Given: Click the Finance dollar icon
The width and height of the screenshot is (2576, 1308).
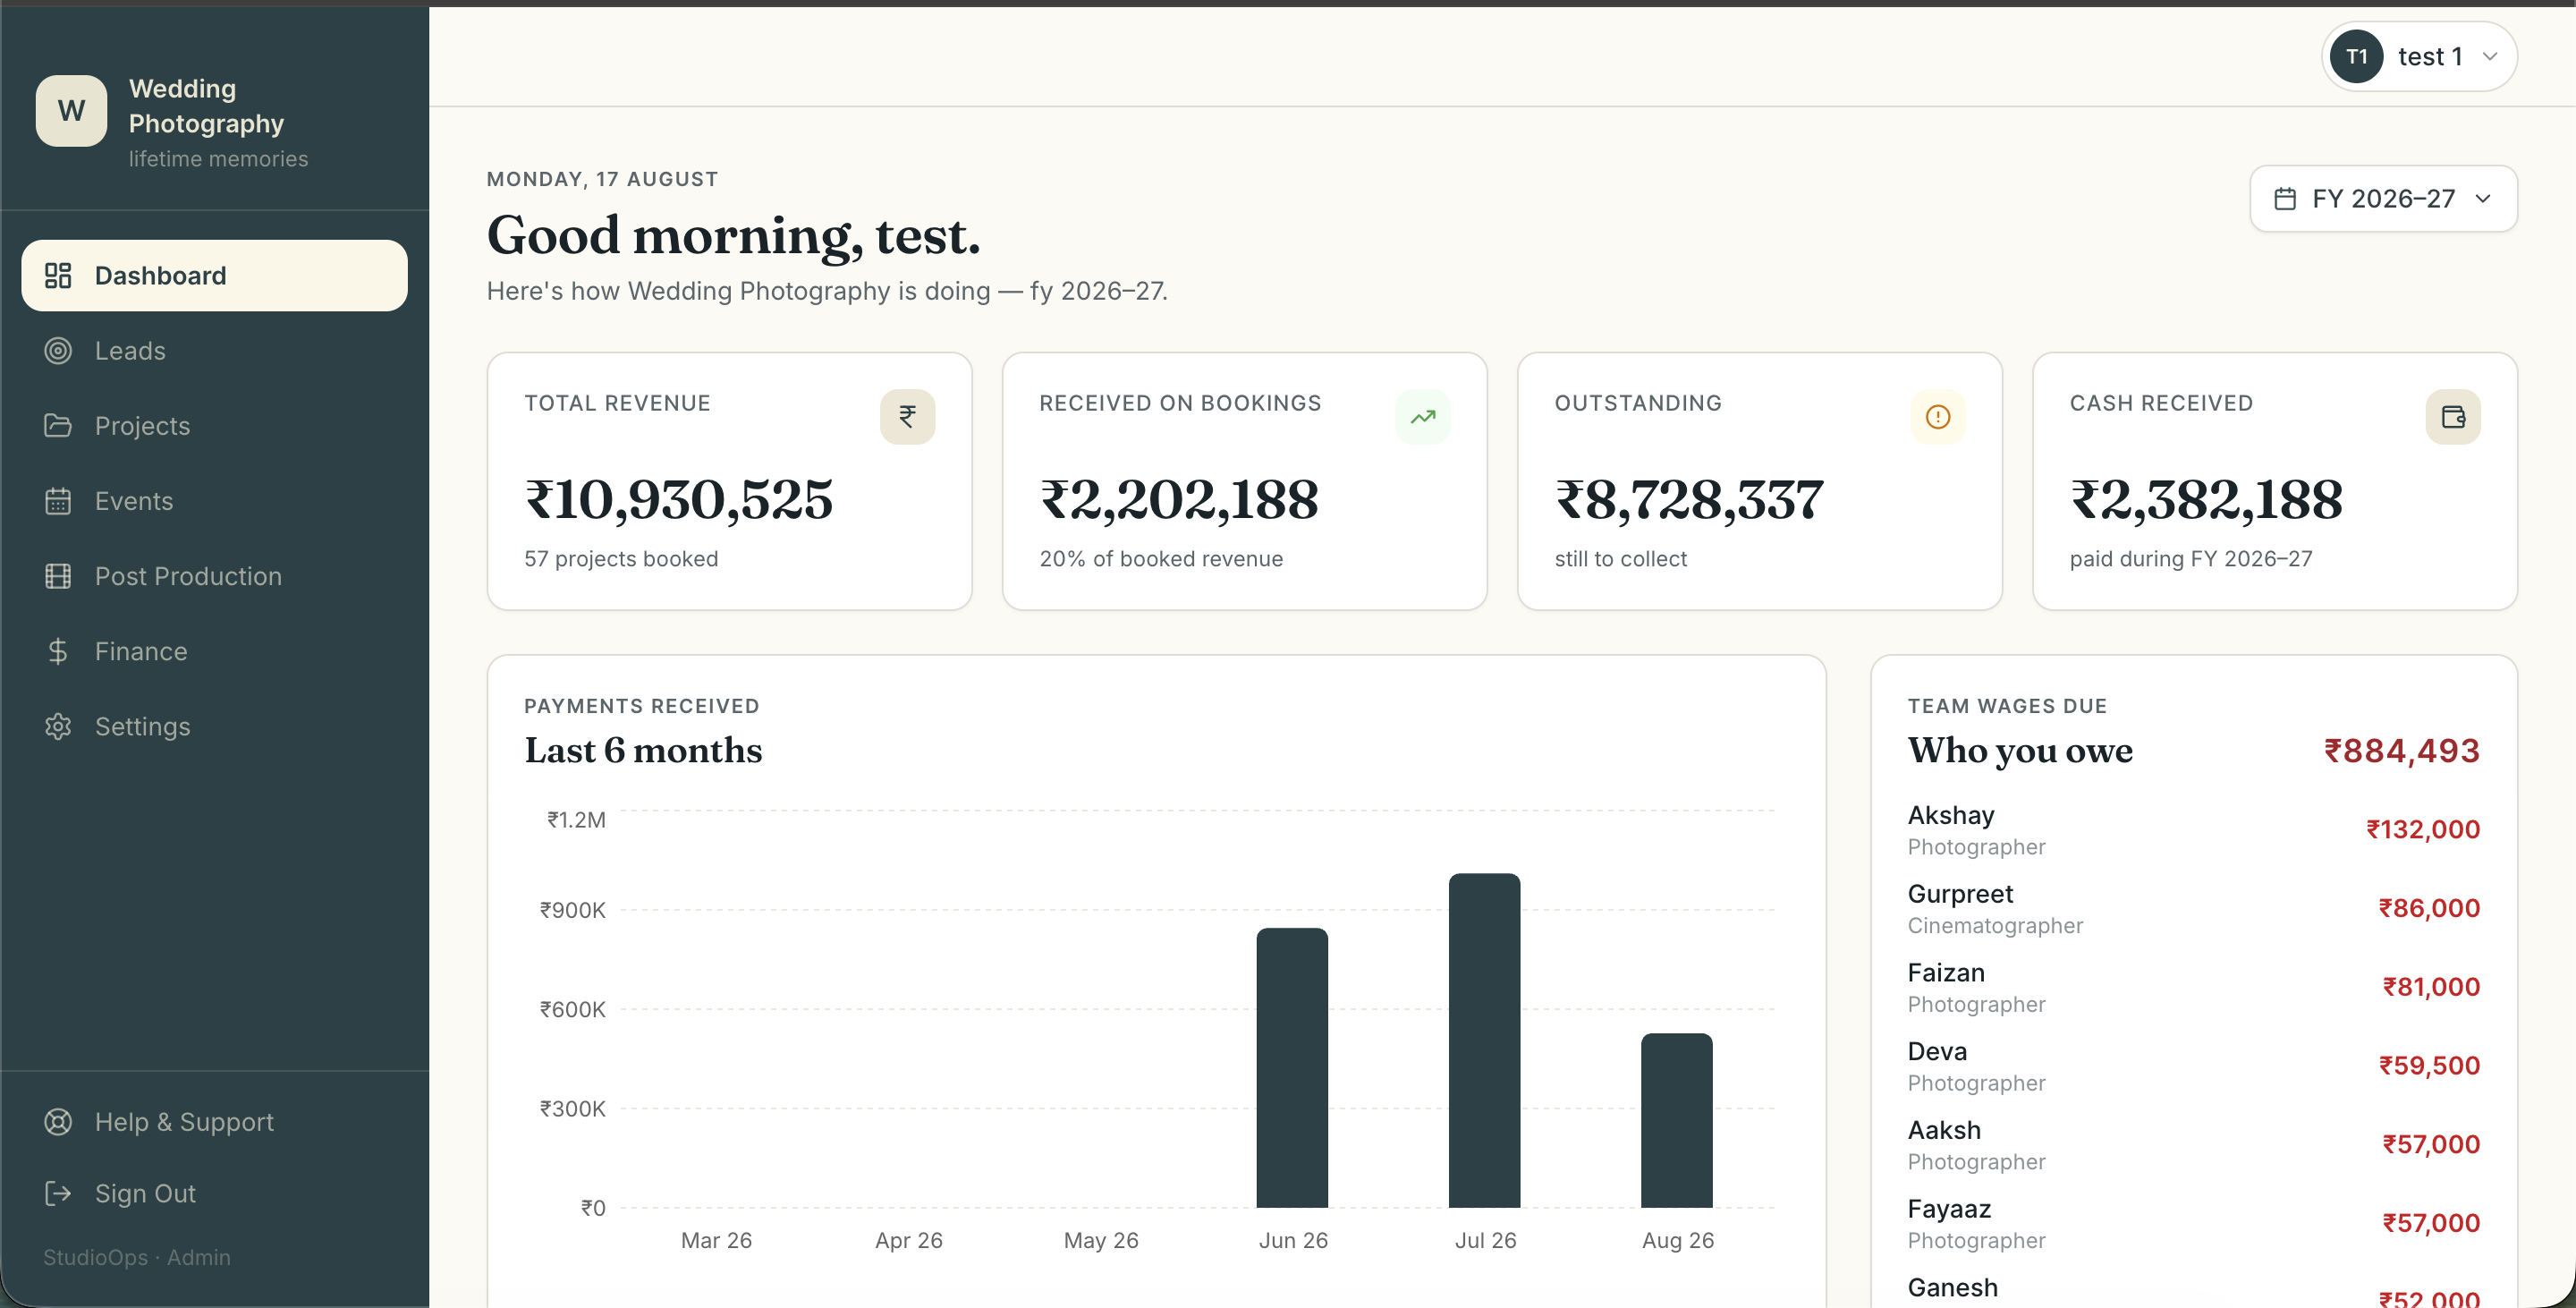Looking at the screenshot, I should tap(58, 651).
